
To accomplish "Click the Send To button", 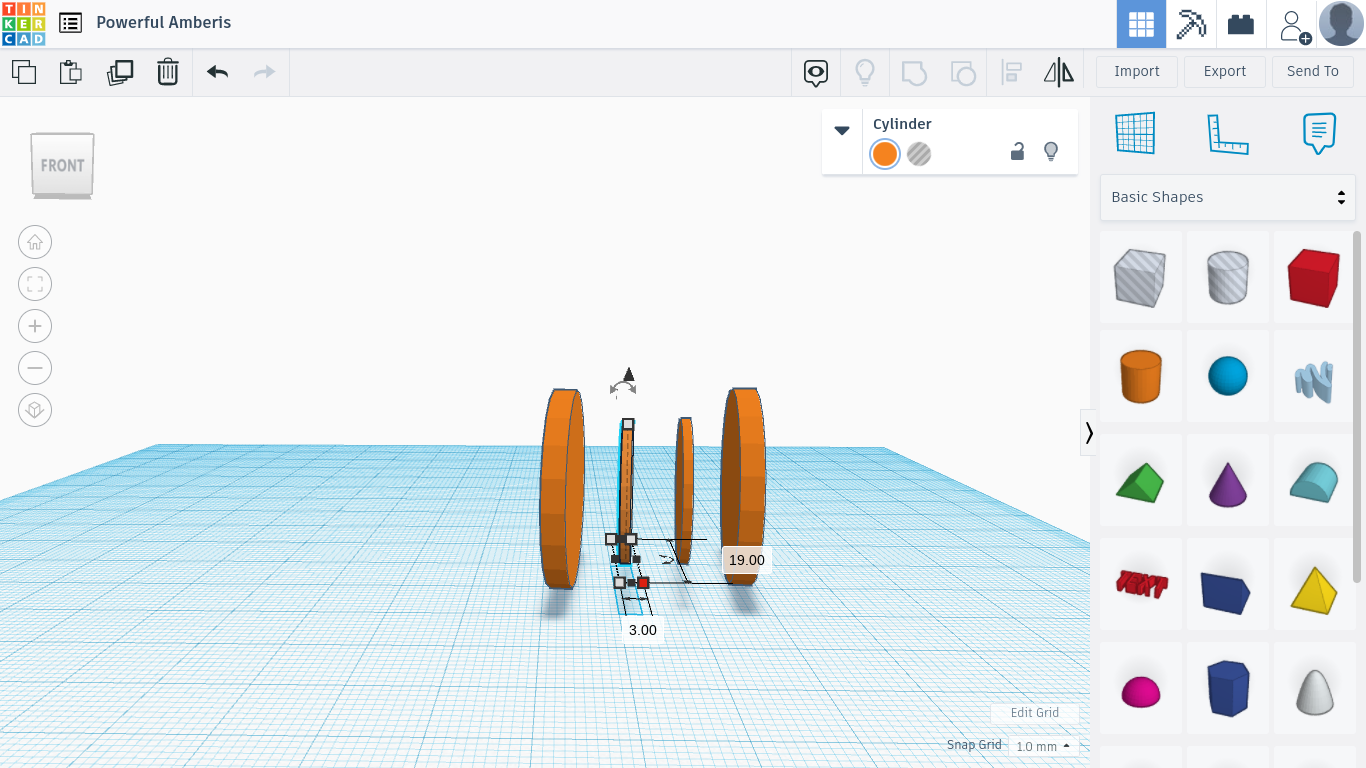I will 1313,72.
